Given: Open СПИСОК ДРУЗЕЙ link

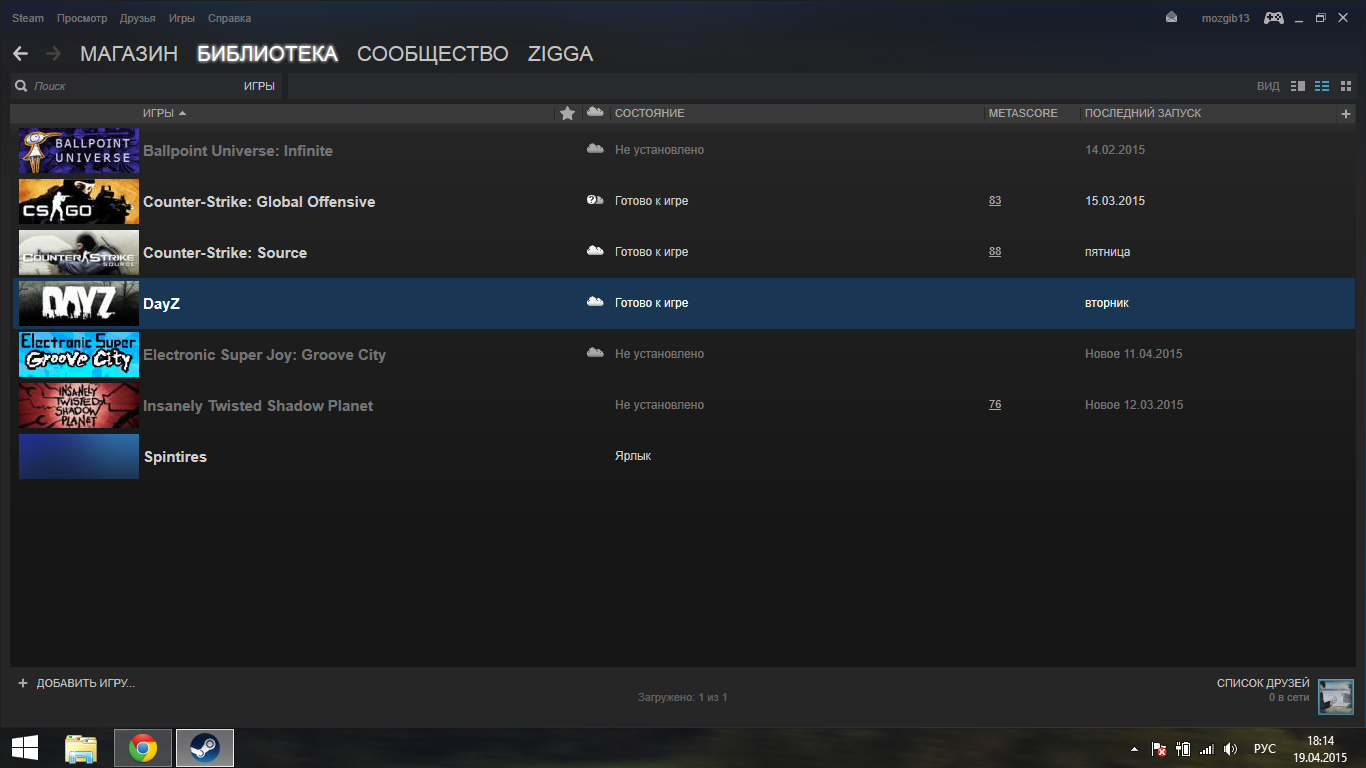Looking at the screenshot, I should (x=1263, y=683).
